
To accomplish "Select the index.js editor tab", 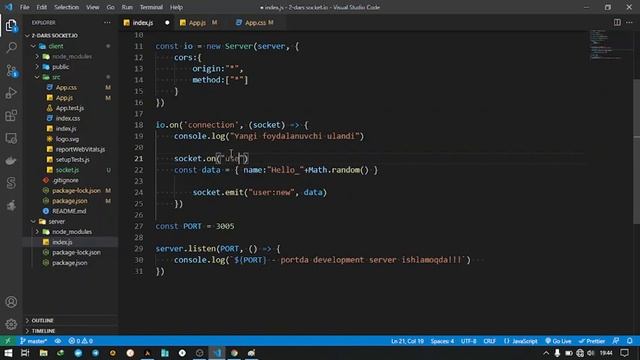I will [x=147, y=22].
